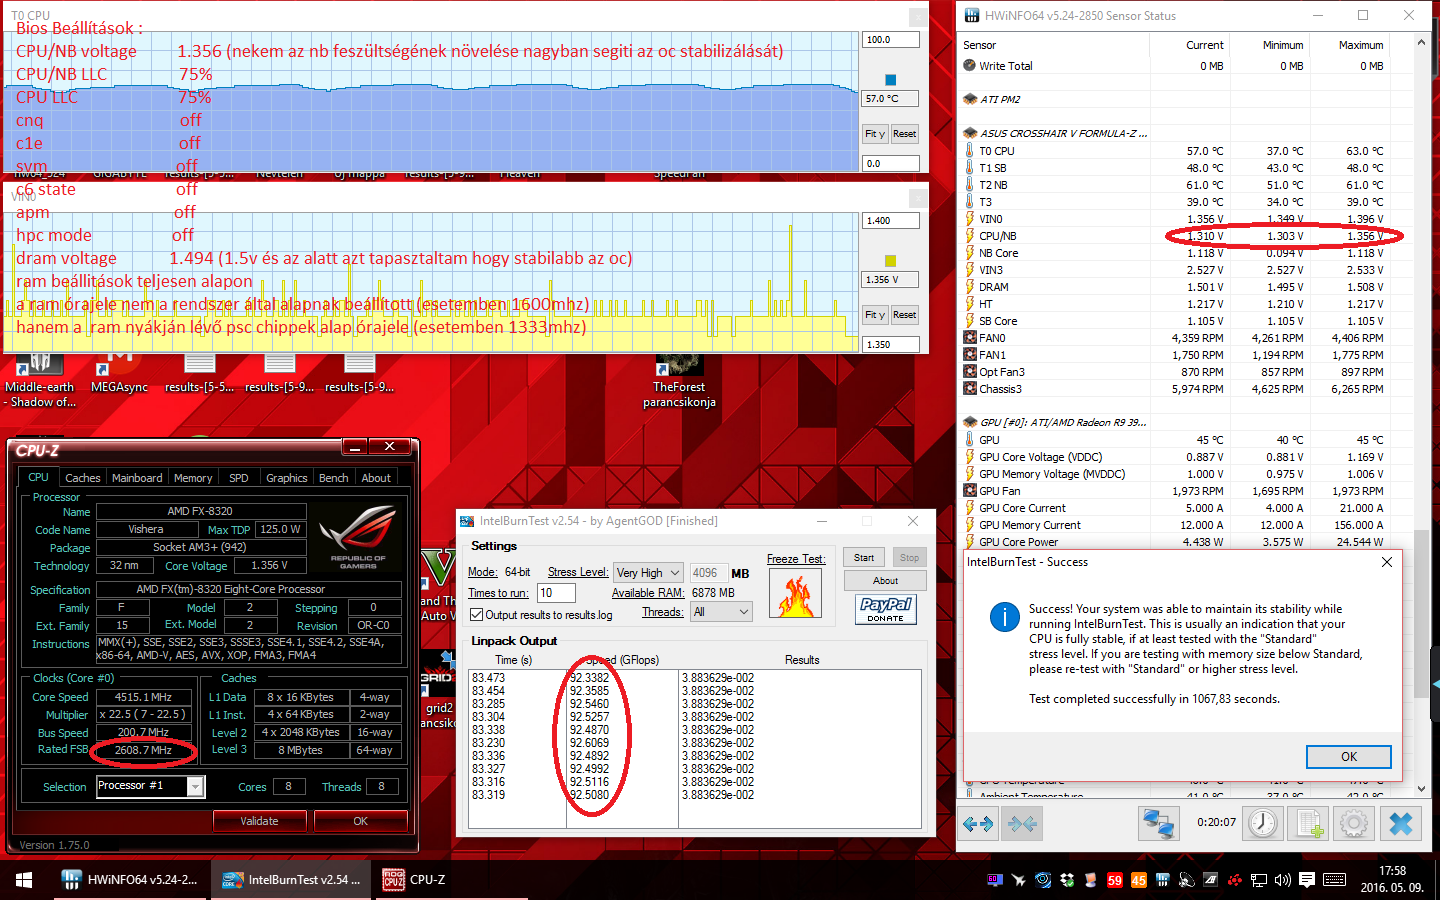
Task: Click the wired network tray icon
Action: pos(1259,880)
